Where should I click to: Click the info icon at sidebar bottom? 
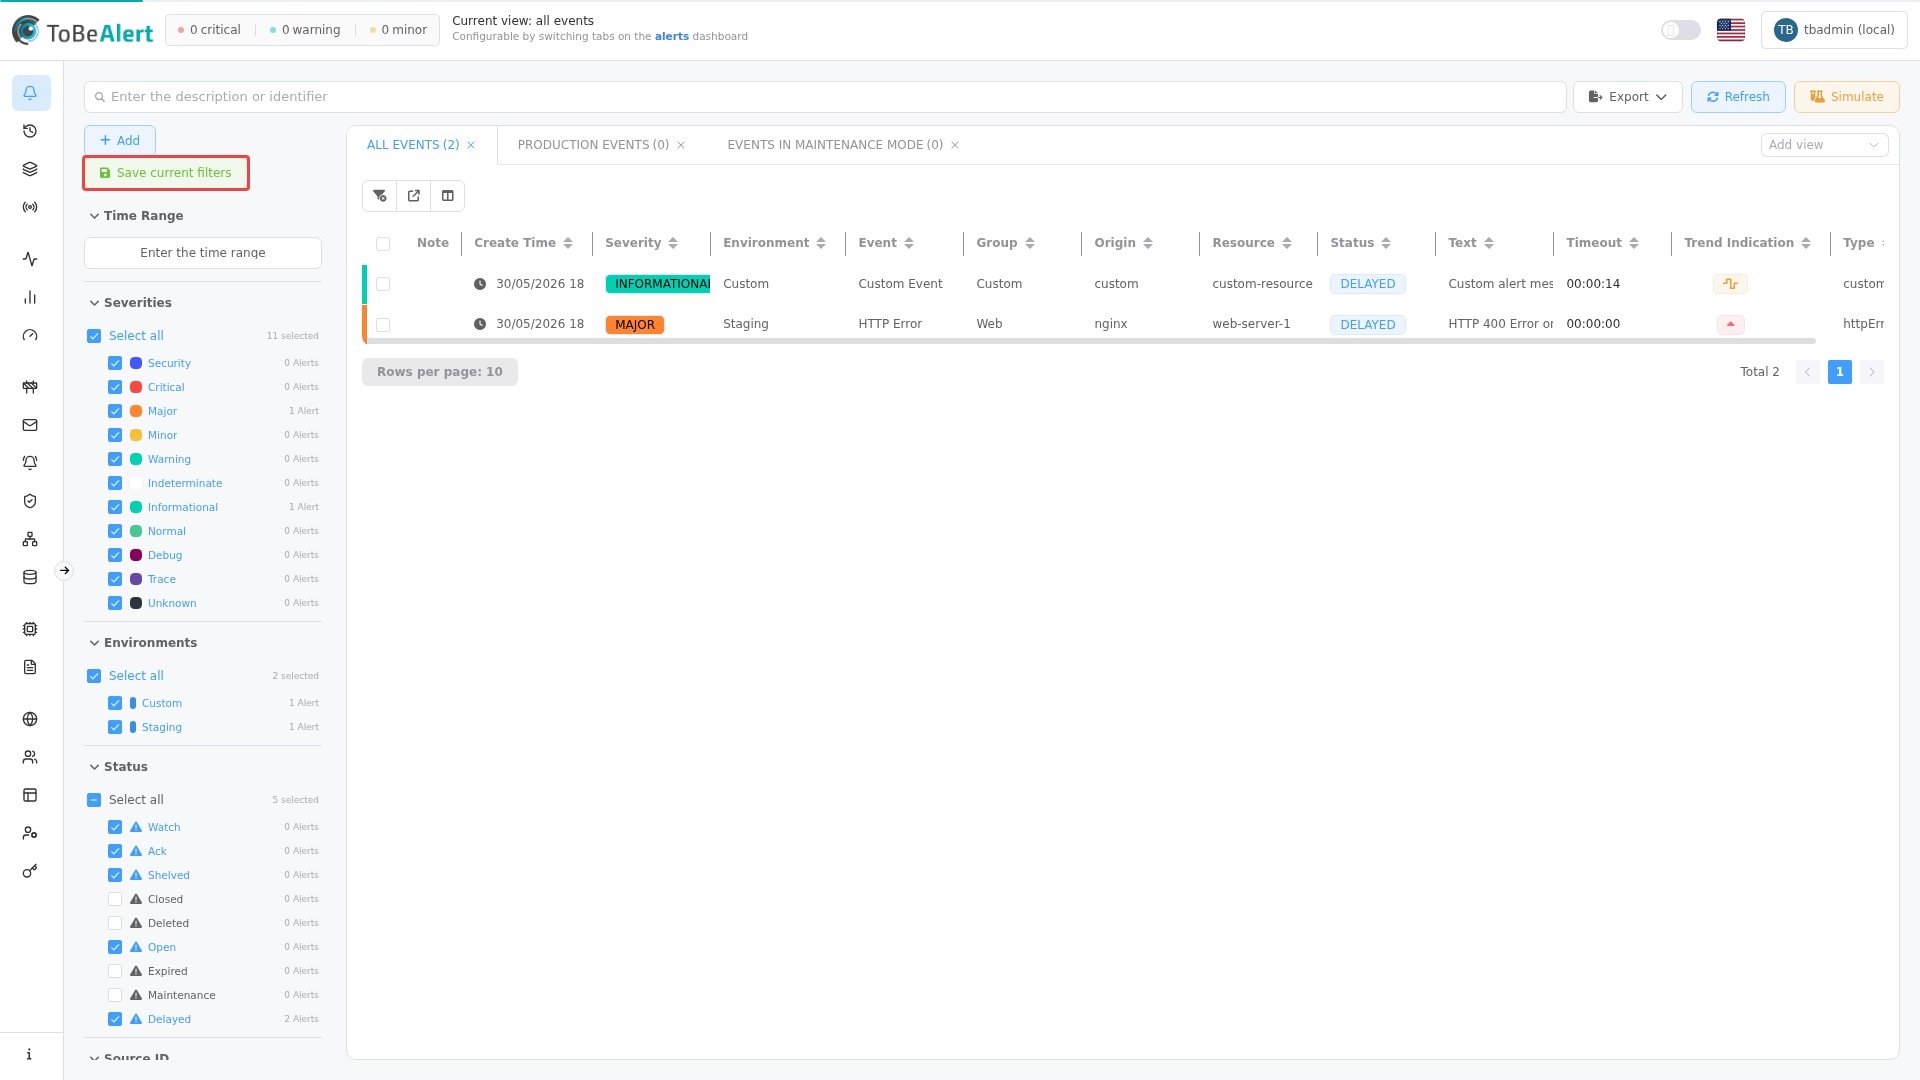pyautogui.click(x=30, y=1054)
